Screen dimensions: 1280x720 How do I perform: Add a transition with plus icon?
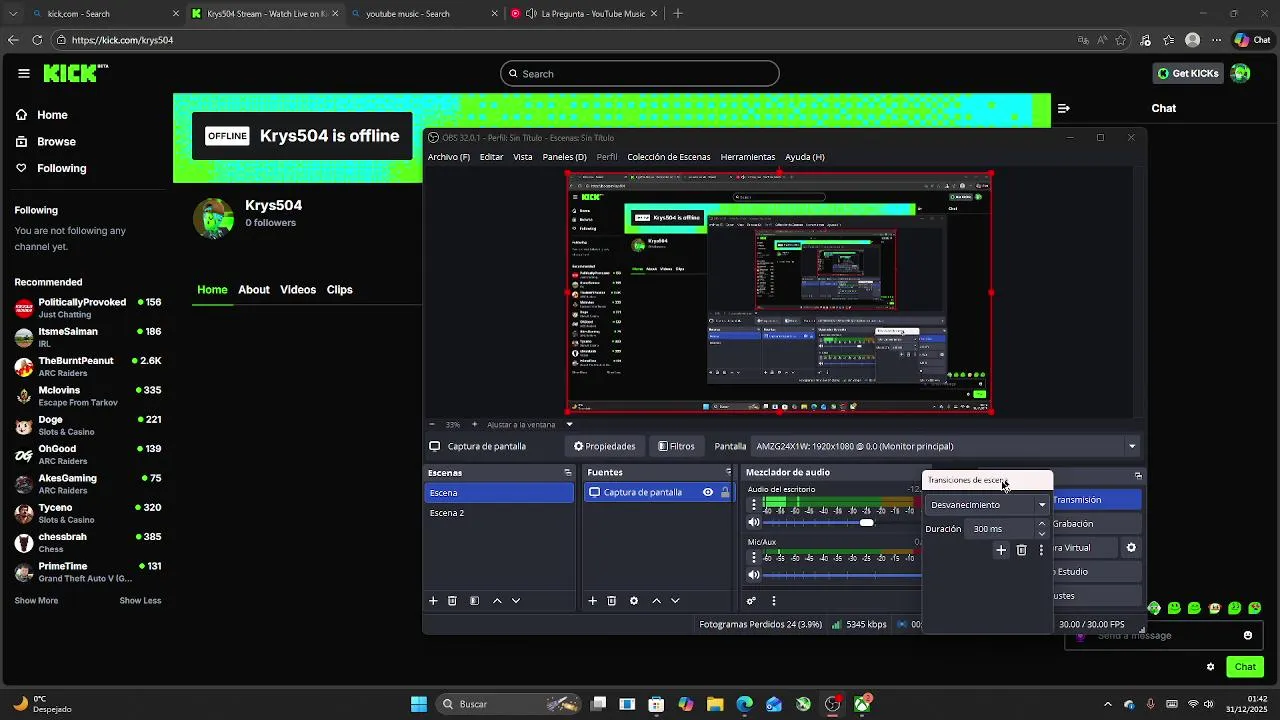pyautogui.click(x=1001, y=550)
